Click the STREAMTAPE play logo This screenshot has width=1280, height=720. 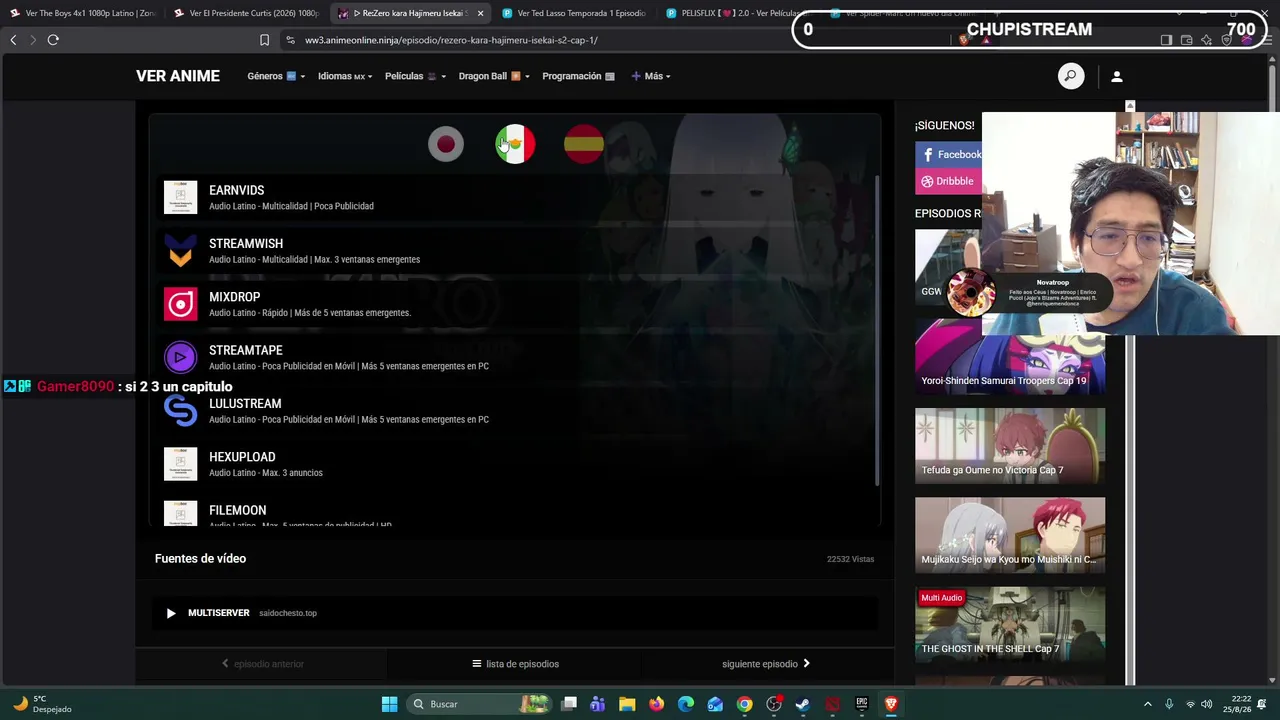[180, 357]
